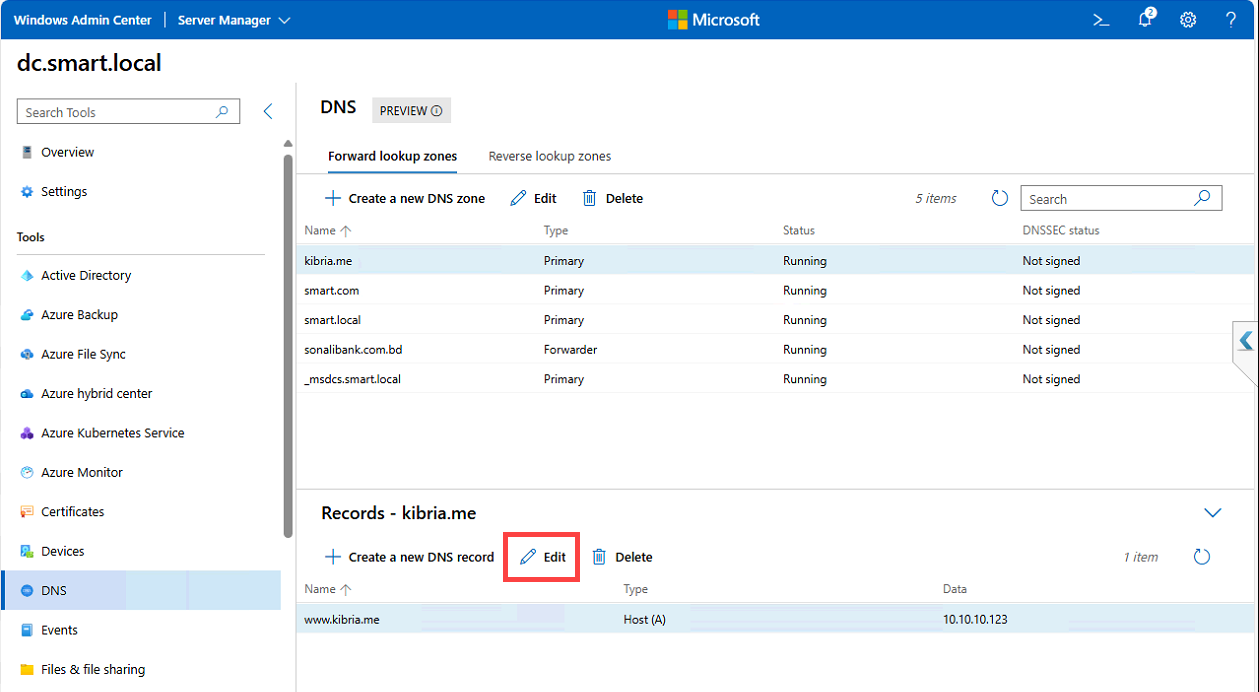Click Create a new DNS zone
Image resolution: width=1259 pixels, height=692 pixels.
[x=405, y=198]
